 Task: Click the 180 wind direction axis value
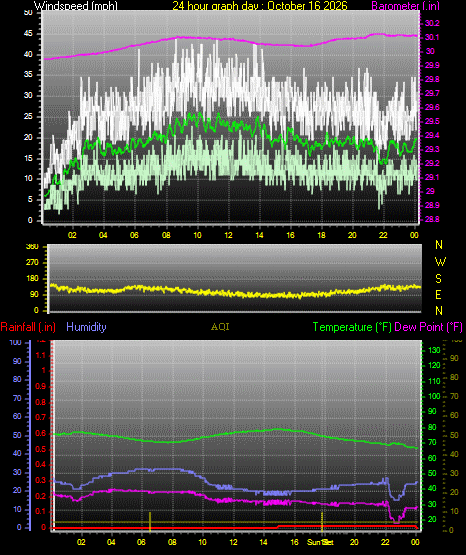[32, 279]
